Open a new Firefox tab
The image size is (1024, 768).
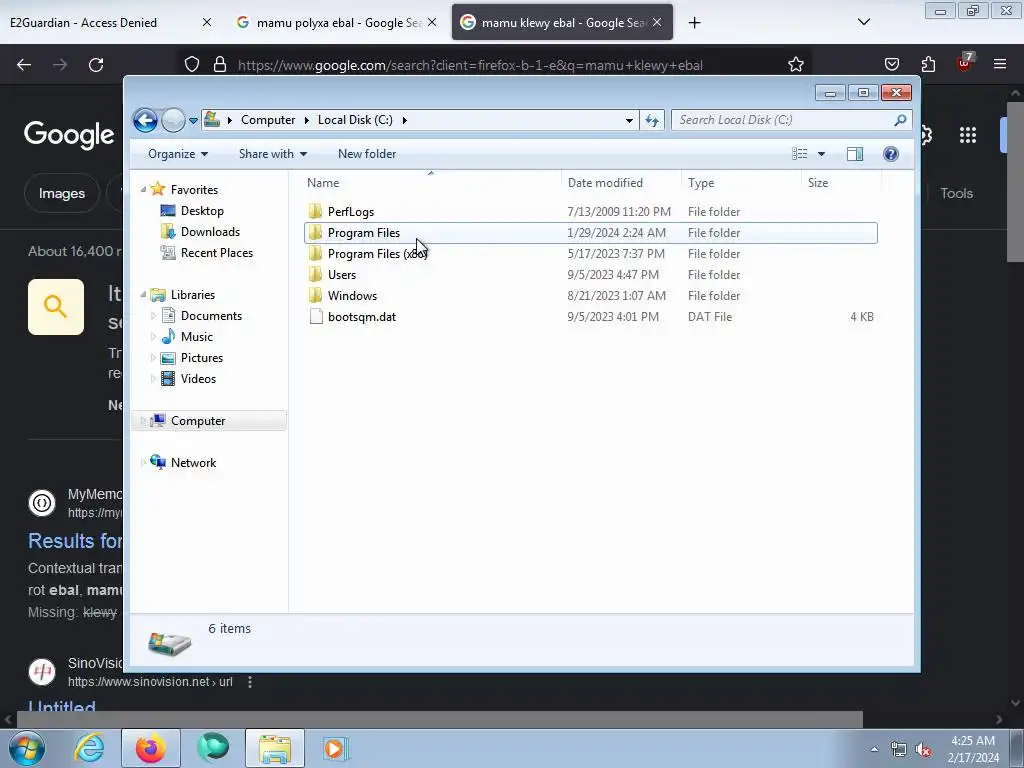point(695,23)
